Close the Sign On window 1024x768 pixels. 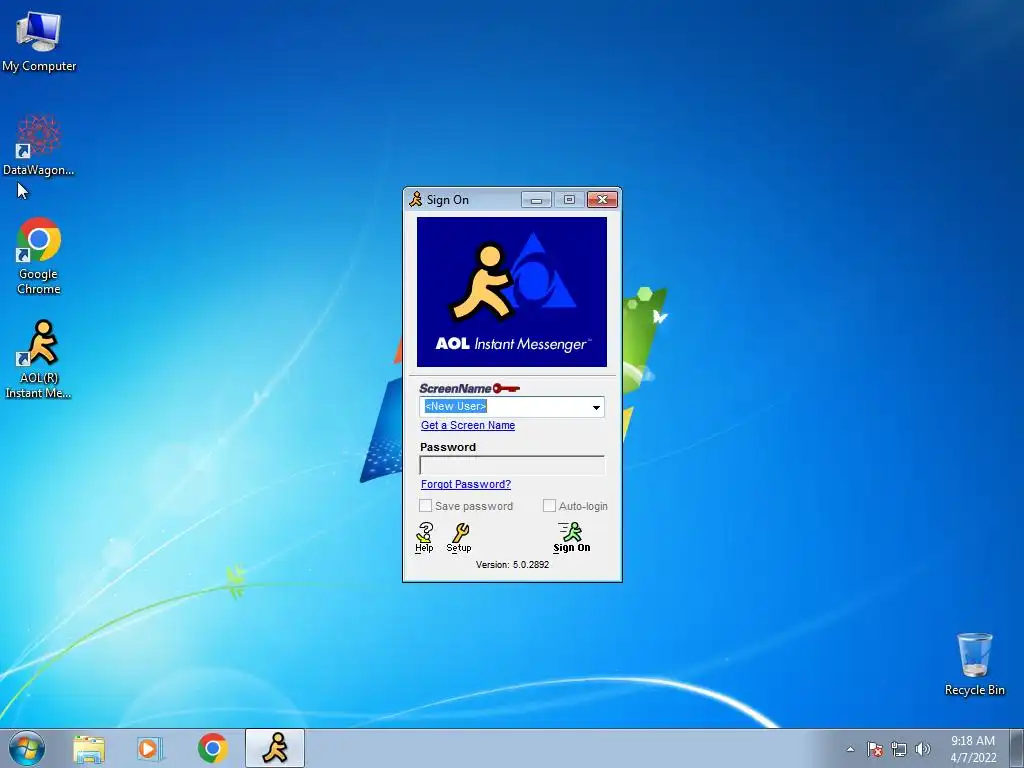click(x=602, y=200)
